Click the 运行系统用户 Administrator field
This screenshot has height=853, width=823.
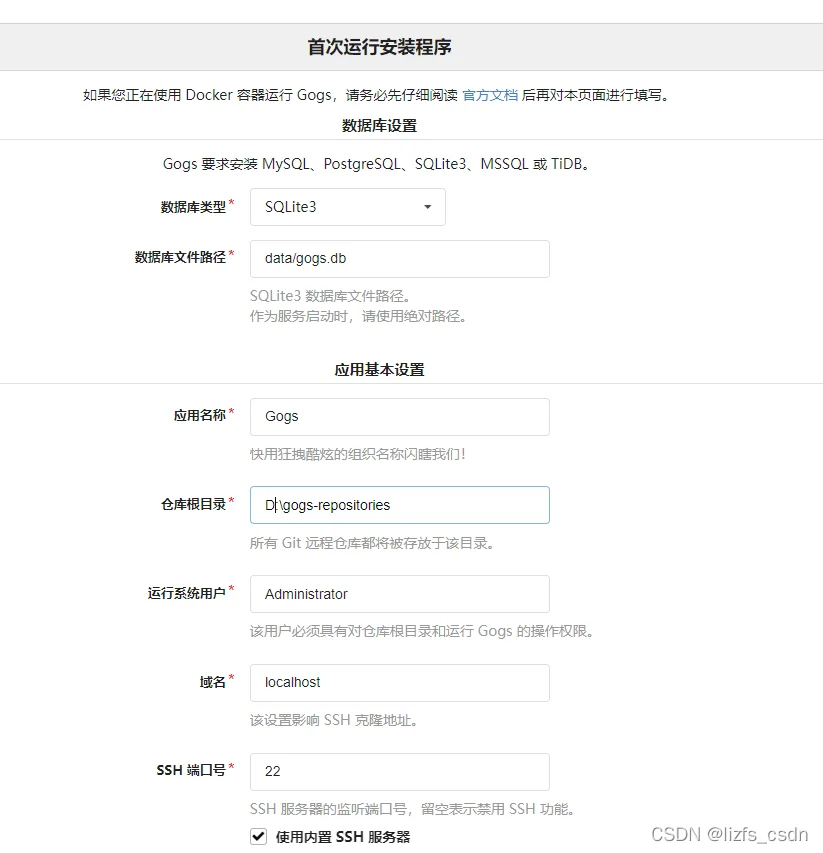coord(400,594)
